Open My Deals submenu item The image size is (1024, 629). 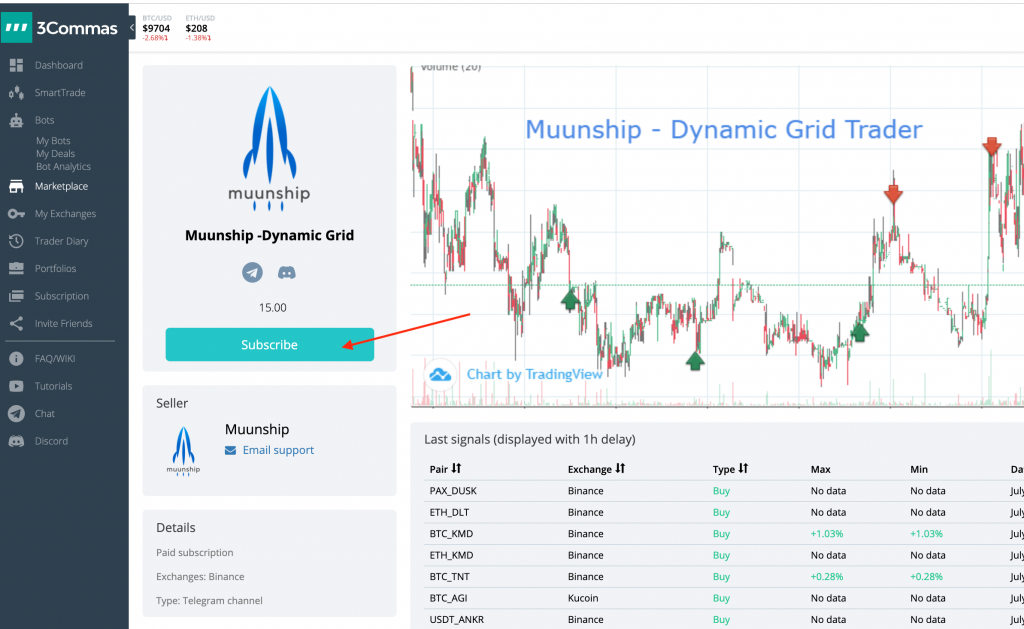pos(56,153)
